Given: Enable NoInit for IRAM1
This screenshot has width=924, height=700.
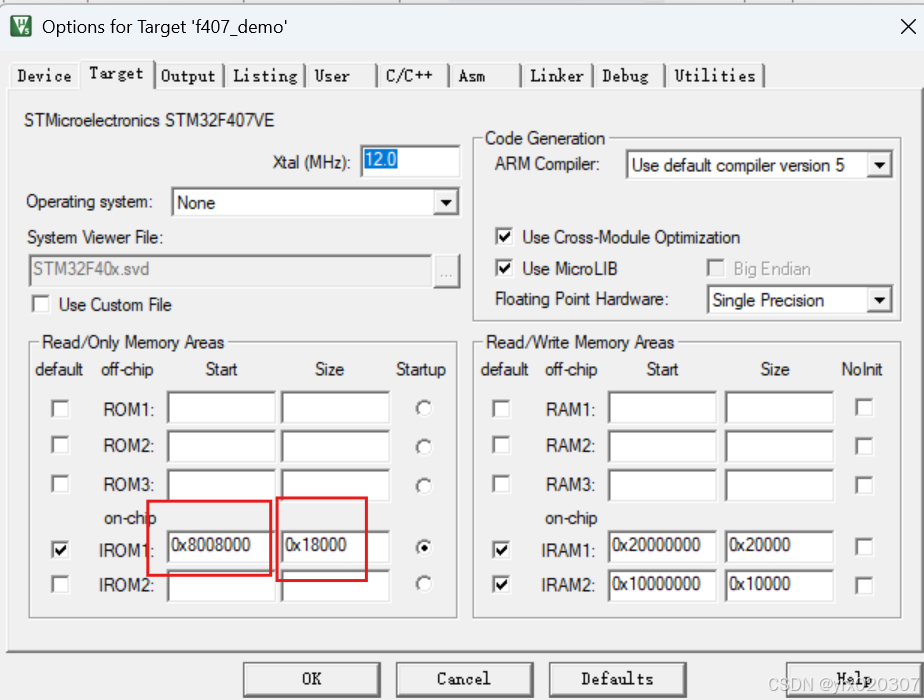Looking at the screenshot, I should (x=864, y=547).
